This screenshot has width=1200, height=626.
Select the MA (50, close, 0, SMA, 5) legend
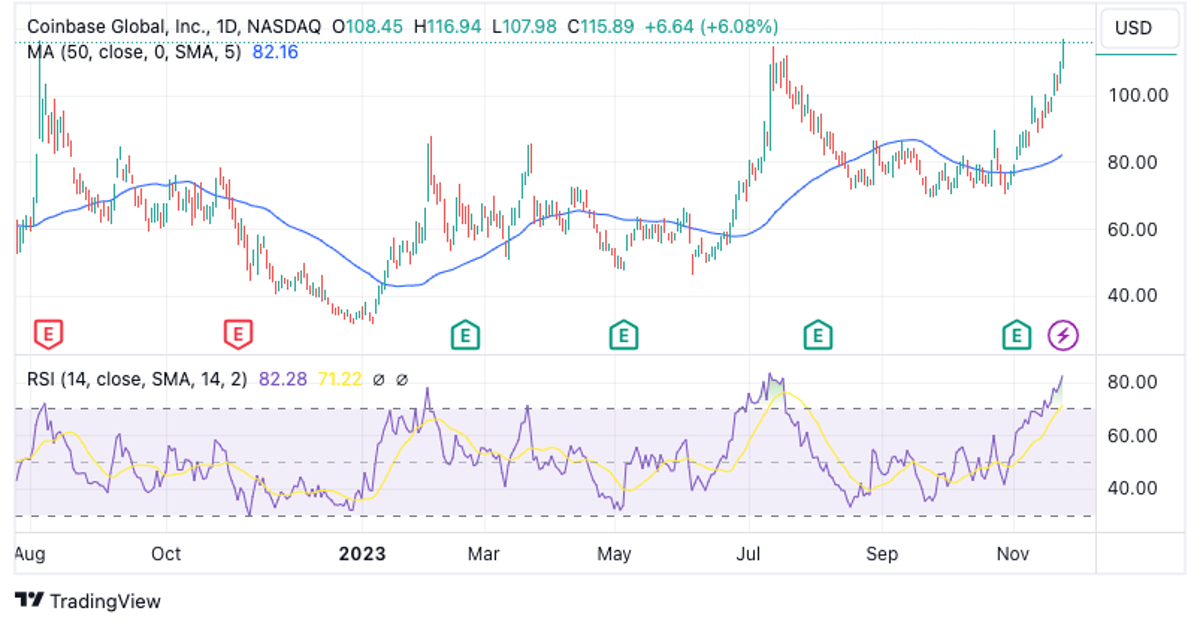coord(134,52)
